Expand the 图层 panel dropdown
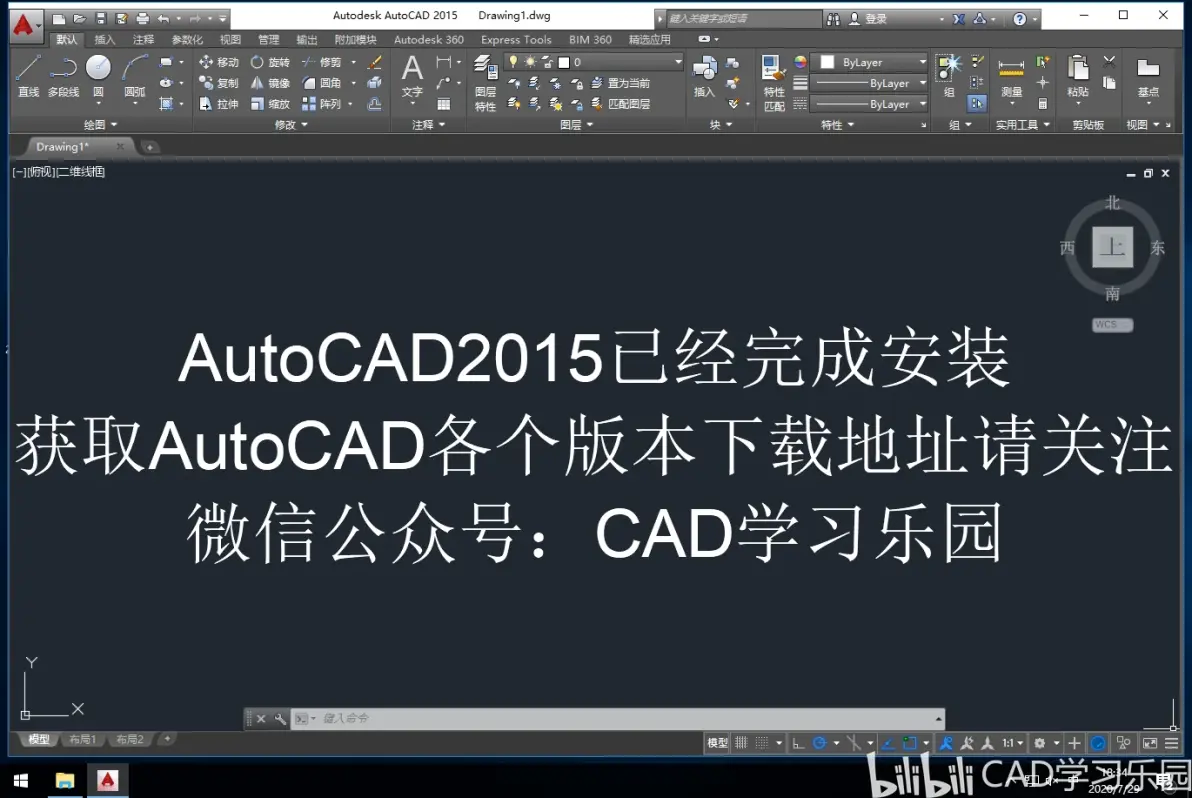 pyautogui.click(x=576, y=125)
